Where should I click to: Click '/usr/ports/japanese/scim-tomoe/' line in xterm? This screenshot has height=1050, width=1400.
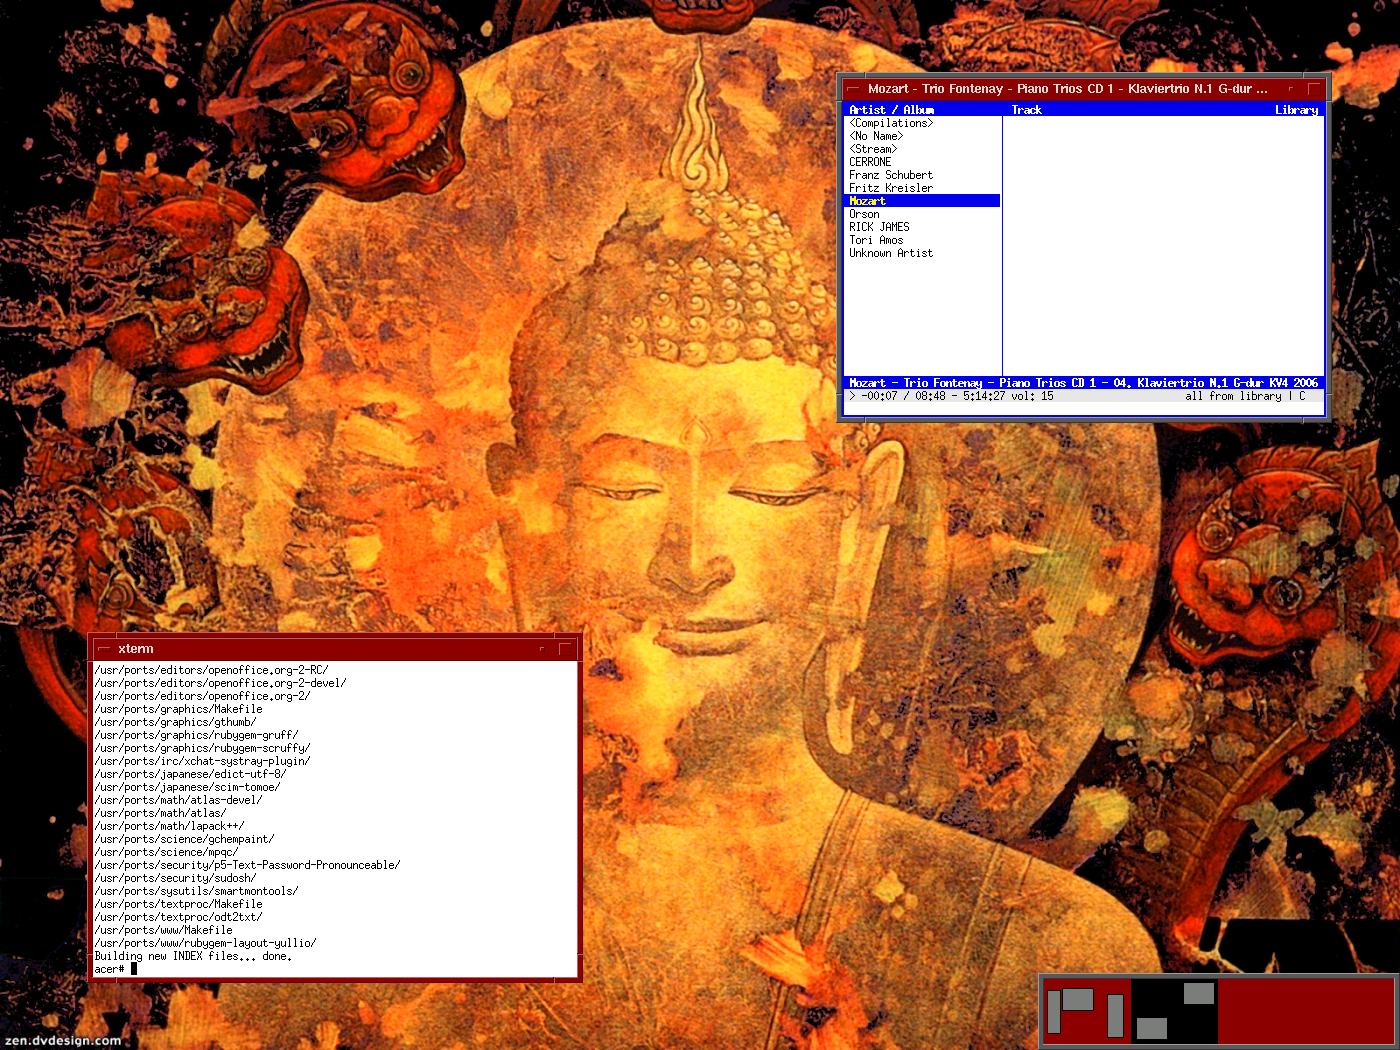point(187,787)
